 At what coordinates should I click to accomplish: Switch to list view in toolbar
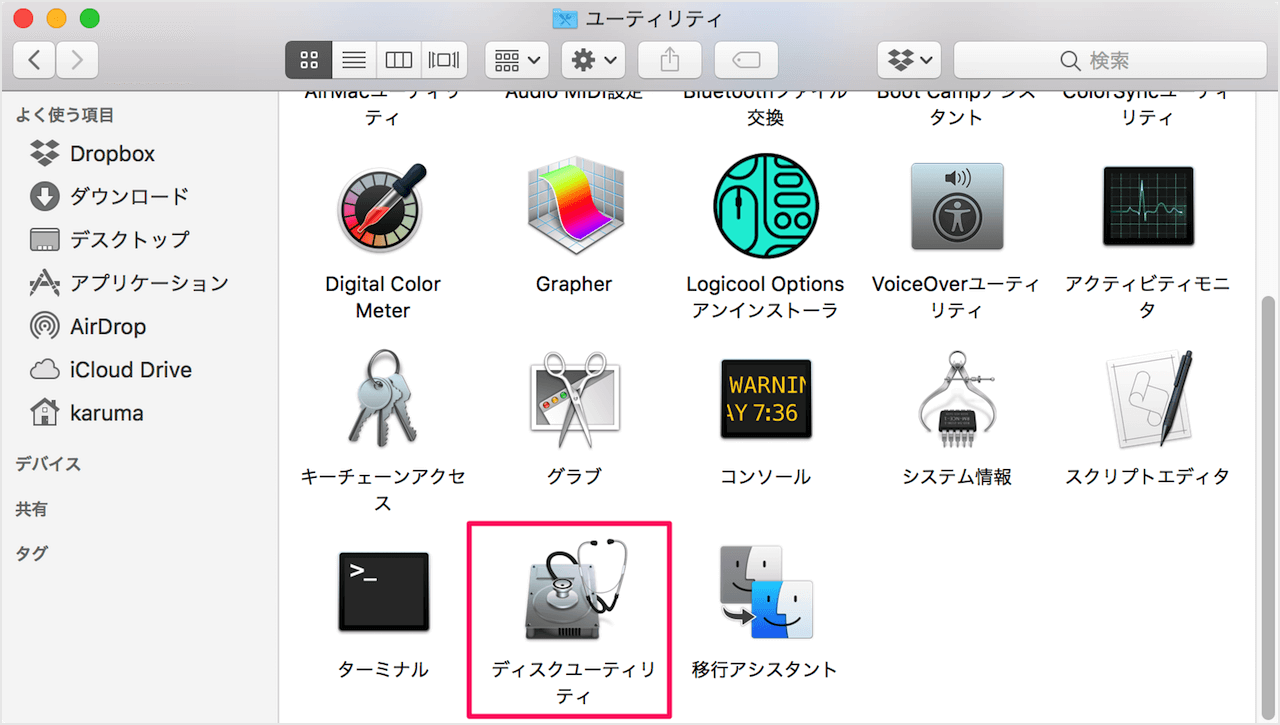point(353,60)
